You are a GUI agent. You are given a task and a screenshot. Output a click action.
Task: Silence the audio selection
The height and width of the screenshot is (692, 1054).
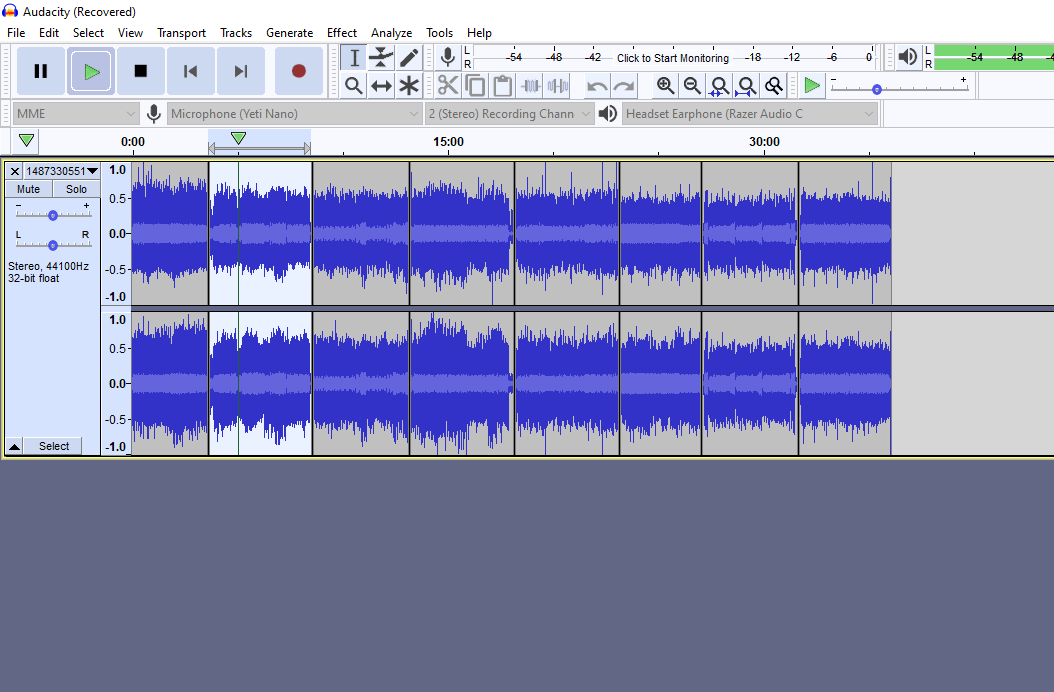(x=558, y=85)
